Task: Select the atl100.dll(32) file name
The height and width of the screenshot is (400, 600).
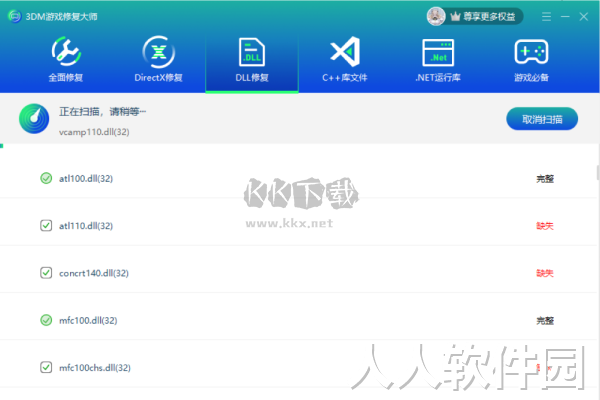Action: (x=86, y=179)
